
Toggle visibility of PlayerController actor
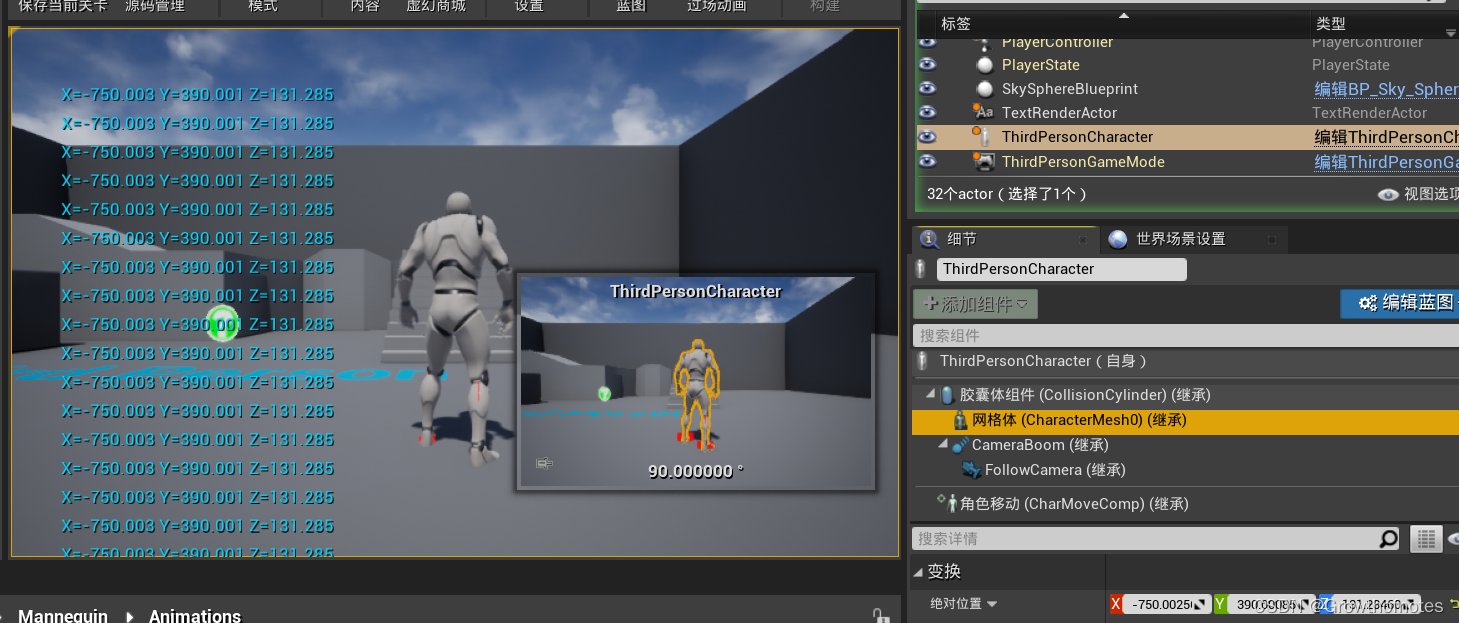[x=927, y=42]
